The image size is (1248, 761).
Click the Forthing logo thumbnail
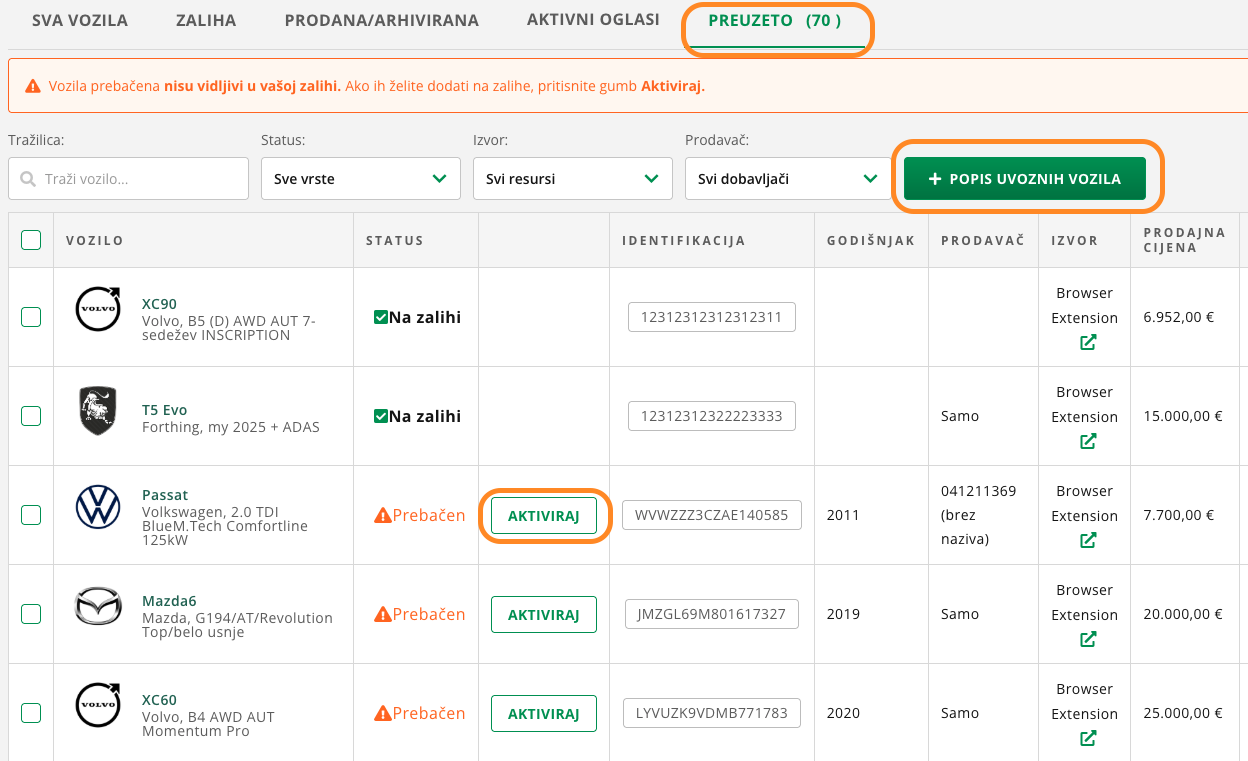98,410
